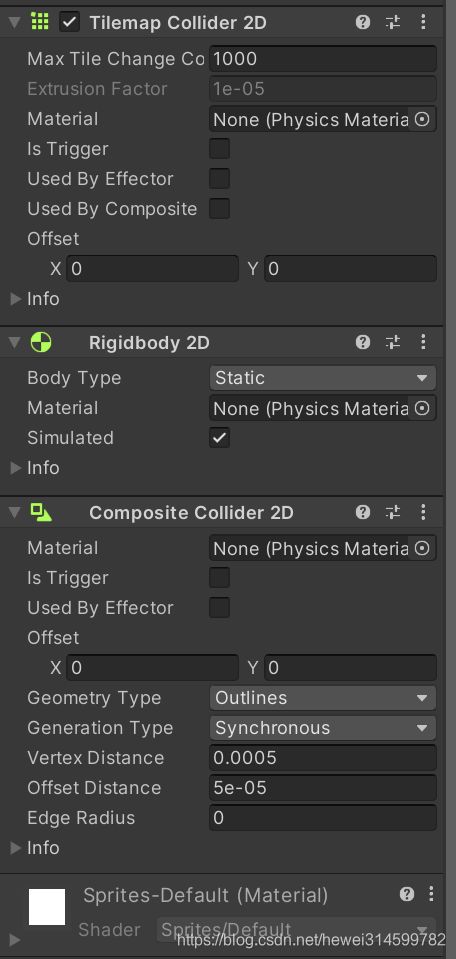Click the Vertex Distance input field
456x959 pixels.
pos(323,758)
